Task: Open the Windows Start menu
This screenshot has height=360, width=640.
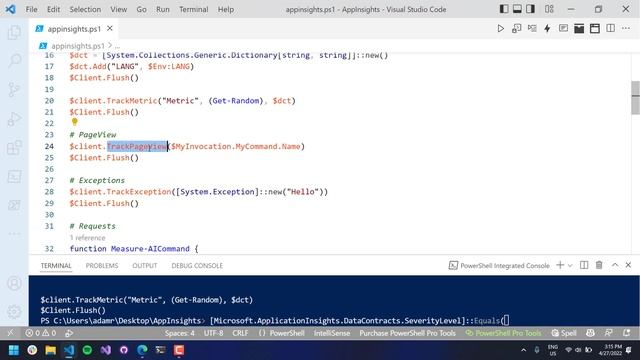Action: (13, 350)
